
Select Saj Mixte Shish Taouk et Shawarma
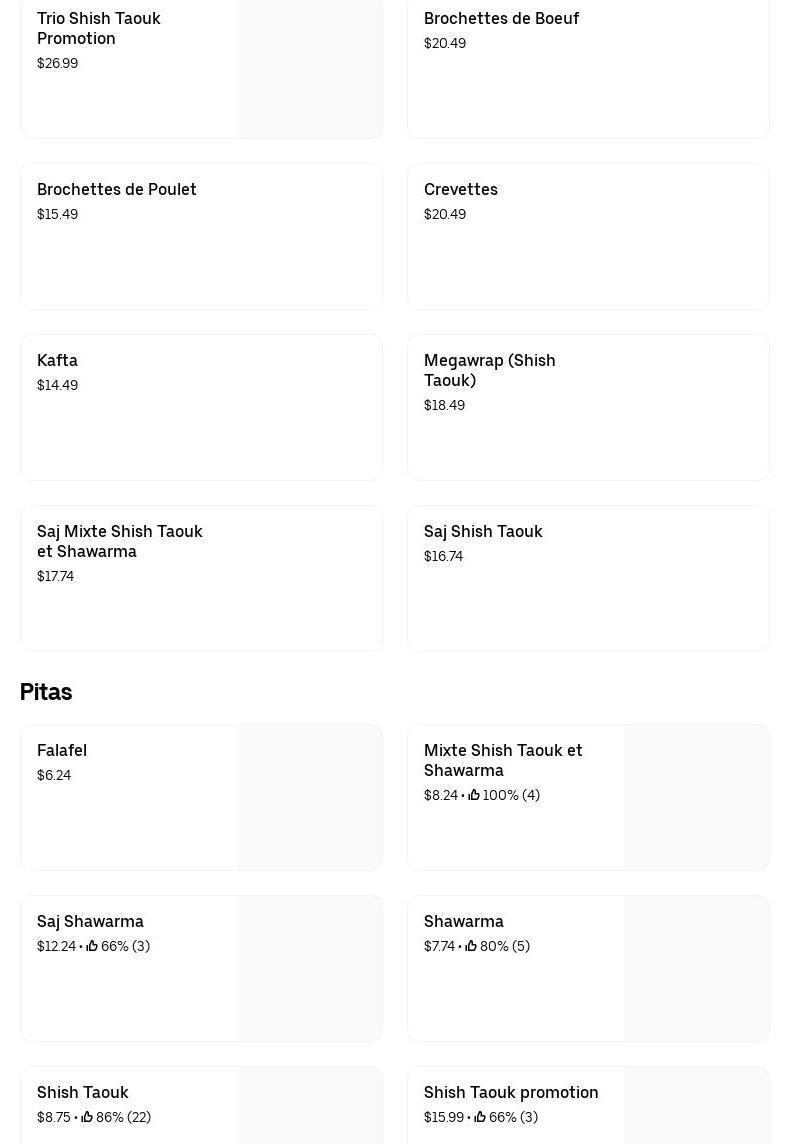(x=120, y=541)
